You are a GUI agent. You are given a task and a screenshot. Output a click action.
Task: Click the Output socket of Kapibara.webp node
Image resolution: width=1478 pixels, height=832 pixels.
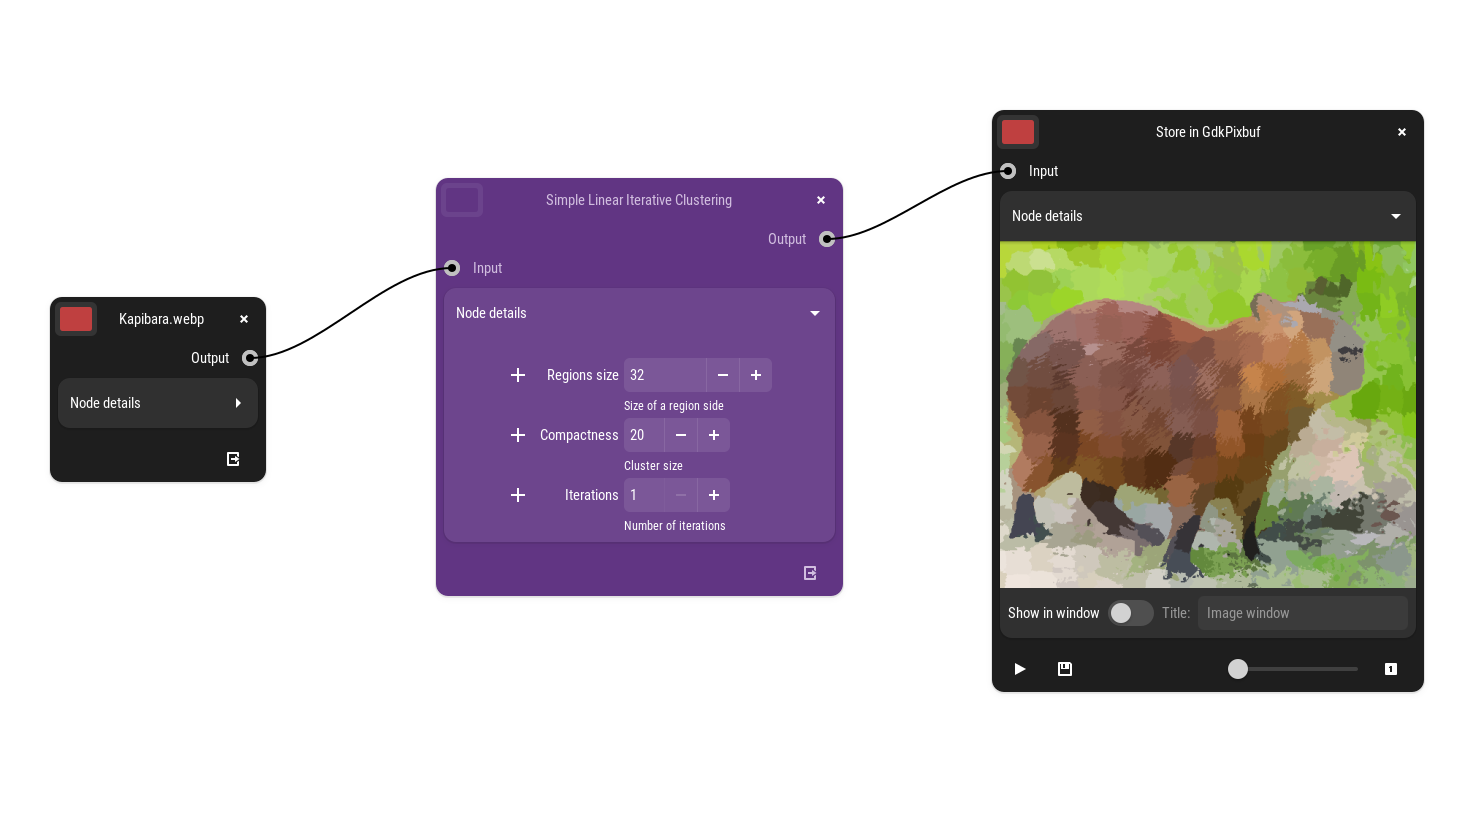click(x=250, y=358)
